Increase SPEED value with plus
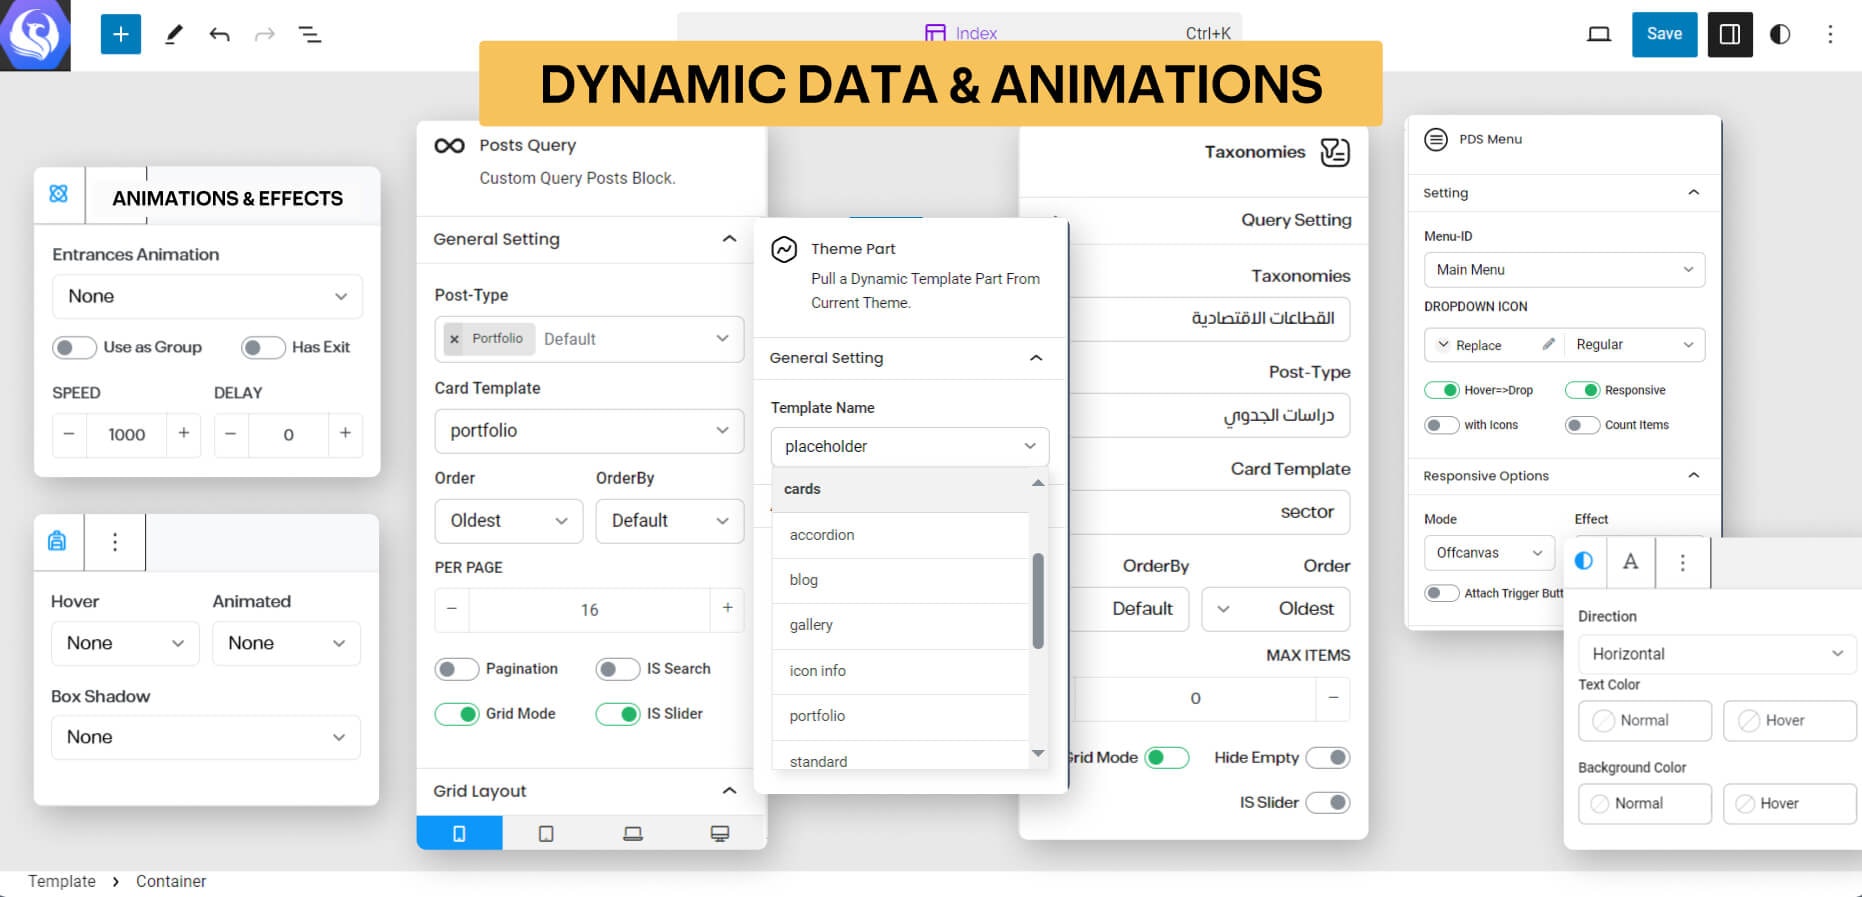The image size is (1862, 897). [x=184, y=434]
